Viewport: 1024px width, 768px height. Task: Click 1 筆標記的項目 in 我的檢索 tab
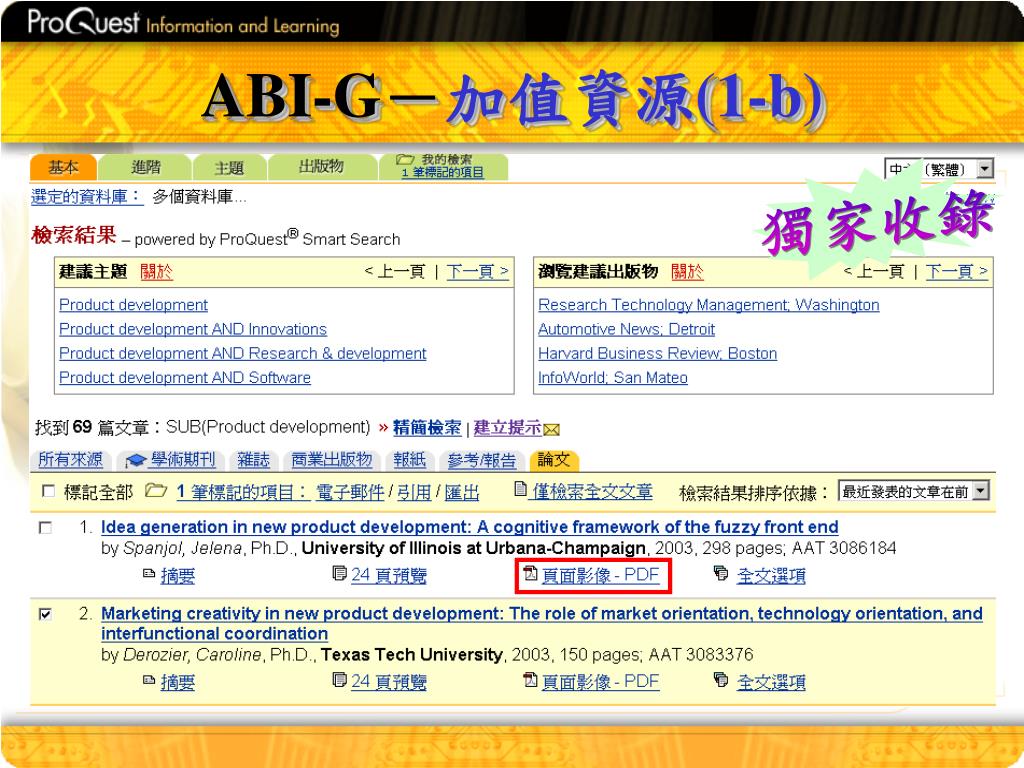click(x=443, y=172)
